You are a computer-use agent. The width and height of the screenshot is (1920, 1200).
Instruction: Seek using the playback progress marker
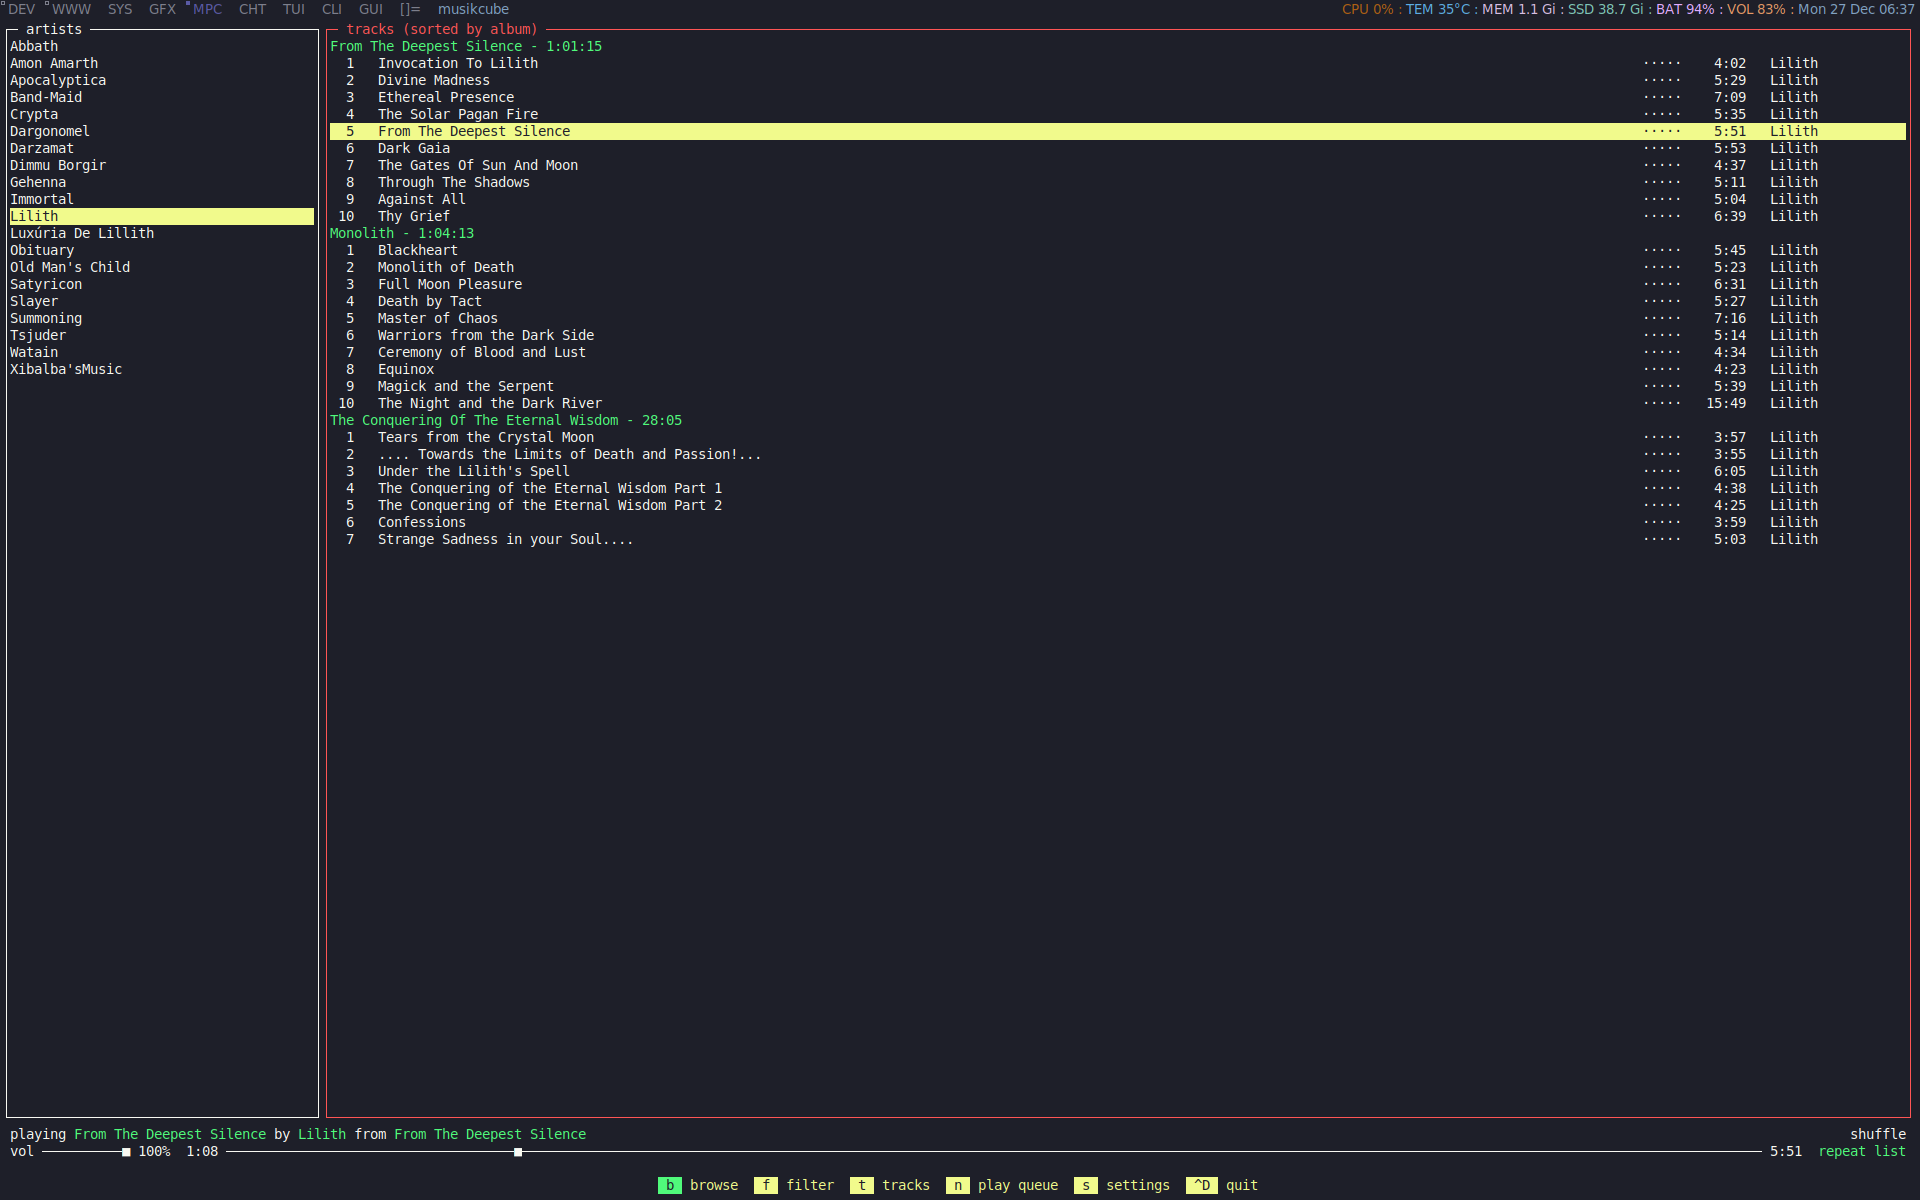click(x=518, y=1152)
